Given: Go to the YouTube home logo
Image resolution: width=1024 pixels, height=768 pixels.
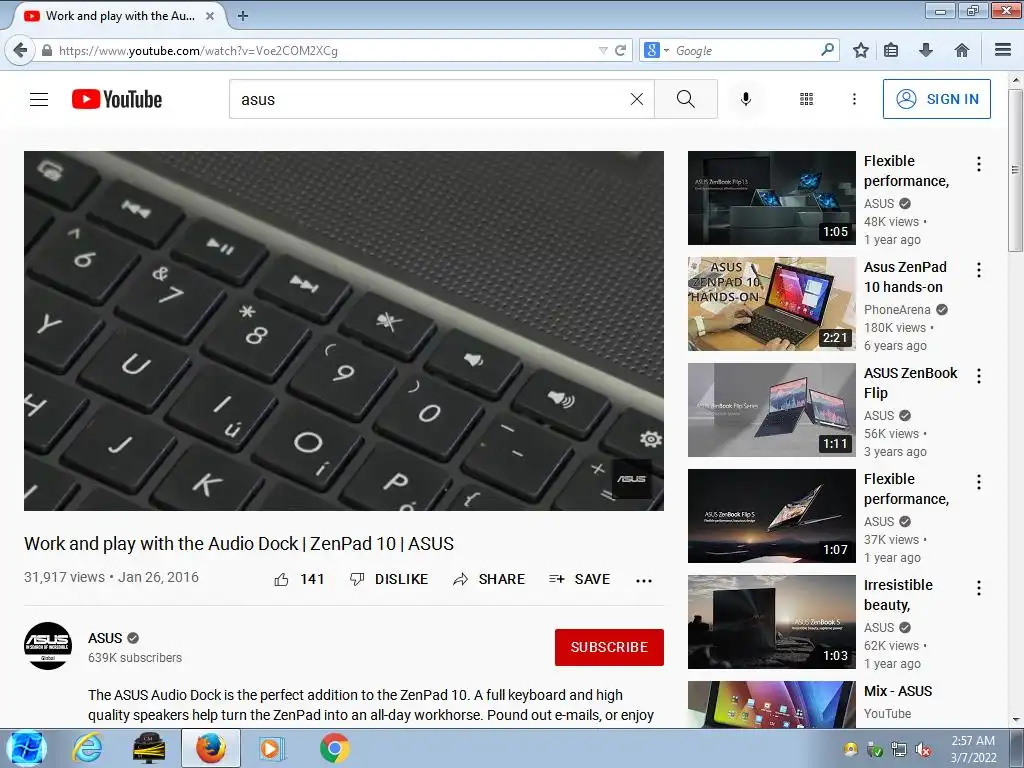Looking at the screenshot, I should click(117, 99).
